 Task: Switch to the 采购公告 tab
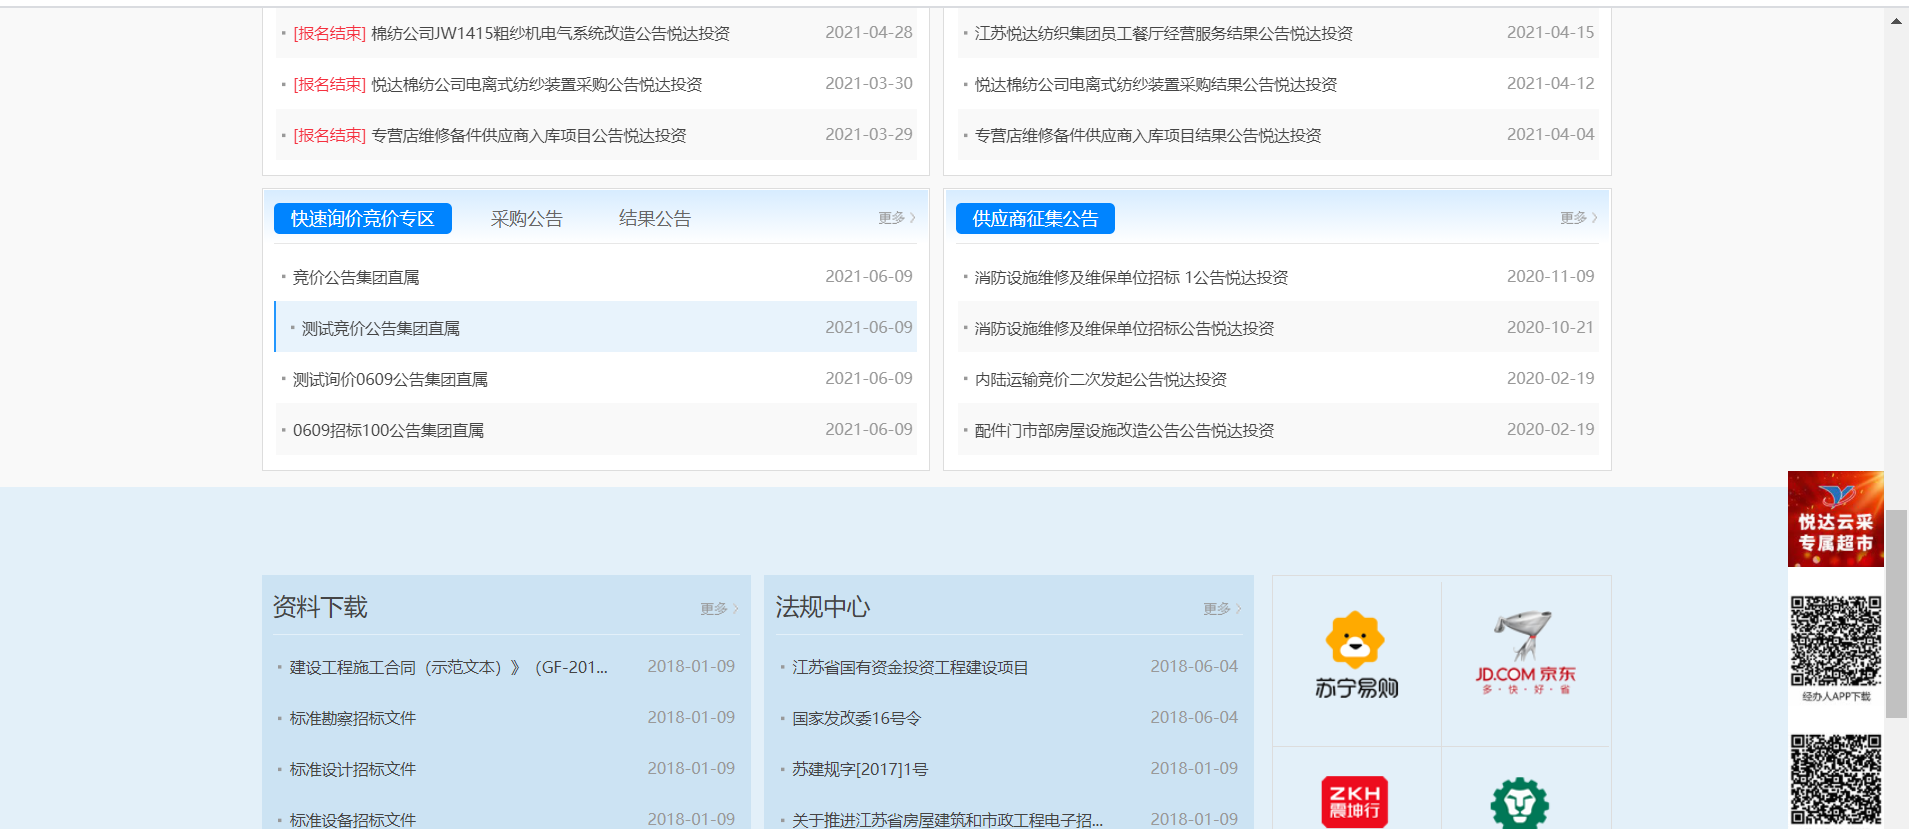tap(526, 219)
